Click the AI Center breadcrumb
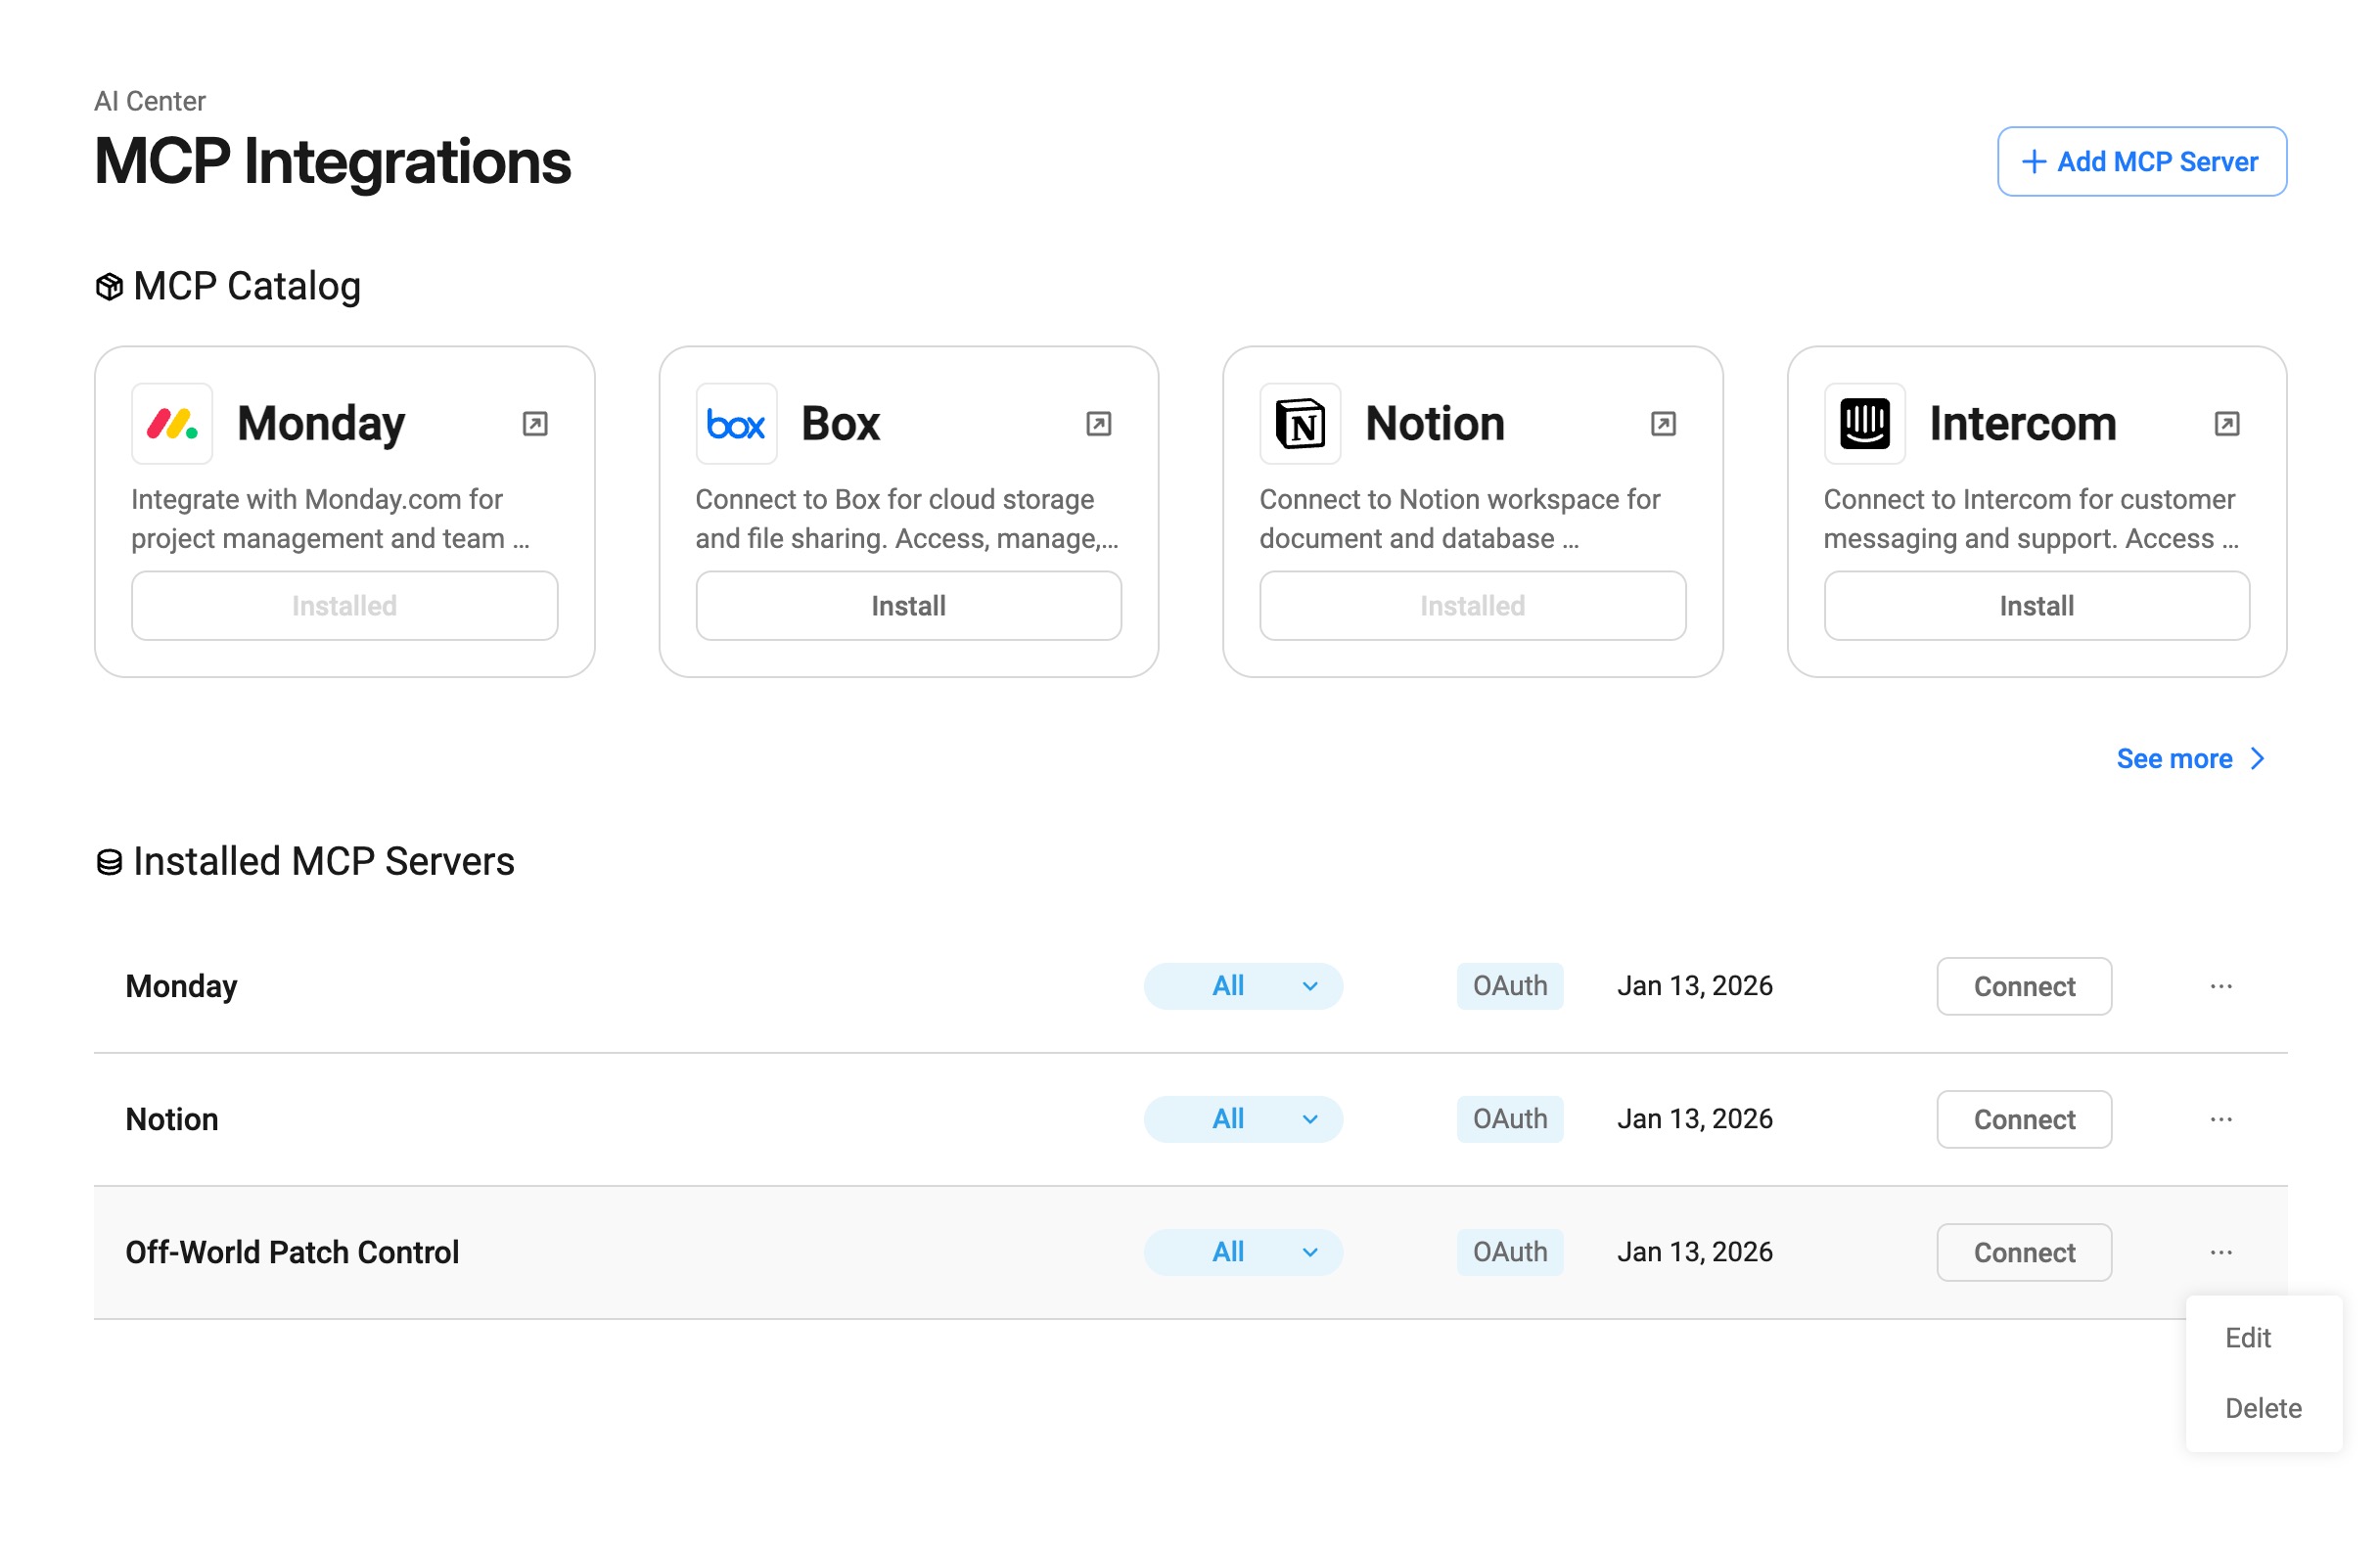The width and height of the screenshot is (2380, 1548). tap(150, 101)
